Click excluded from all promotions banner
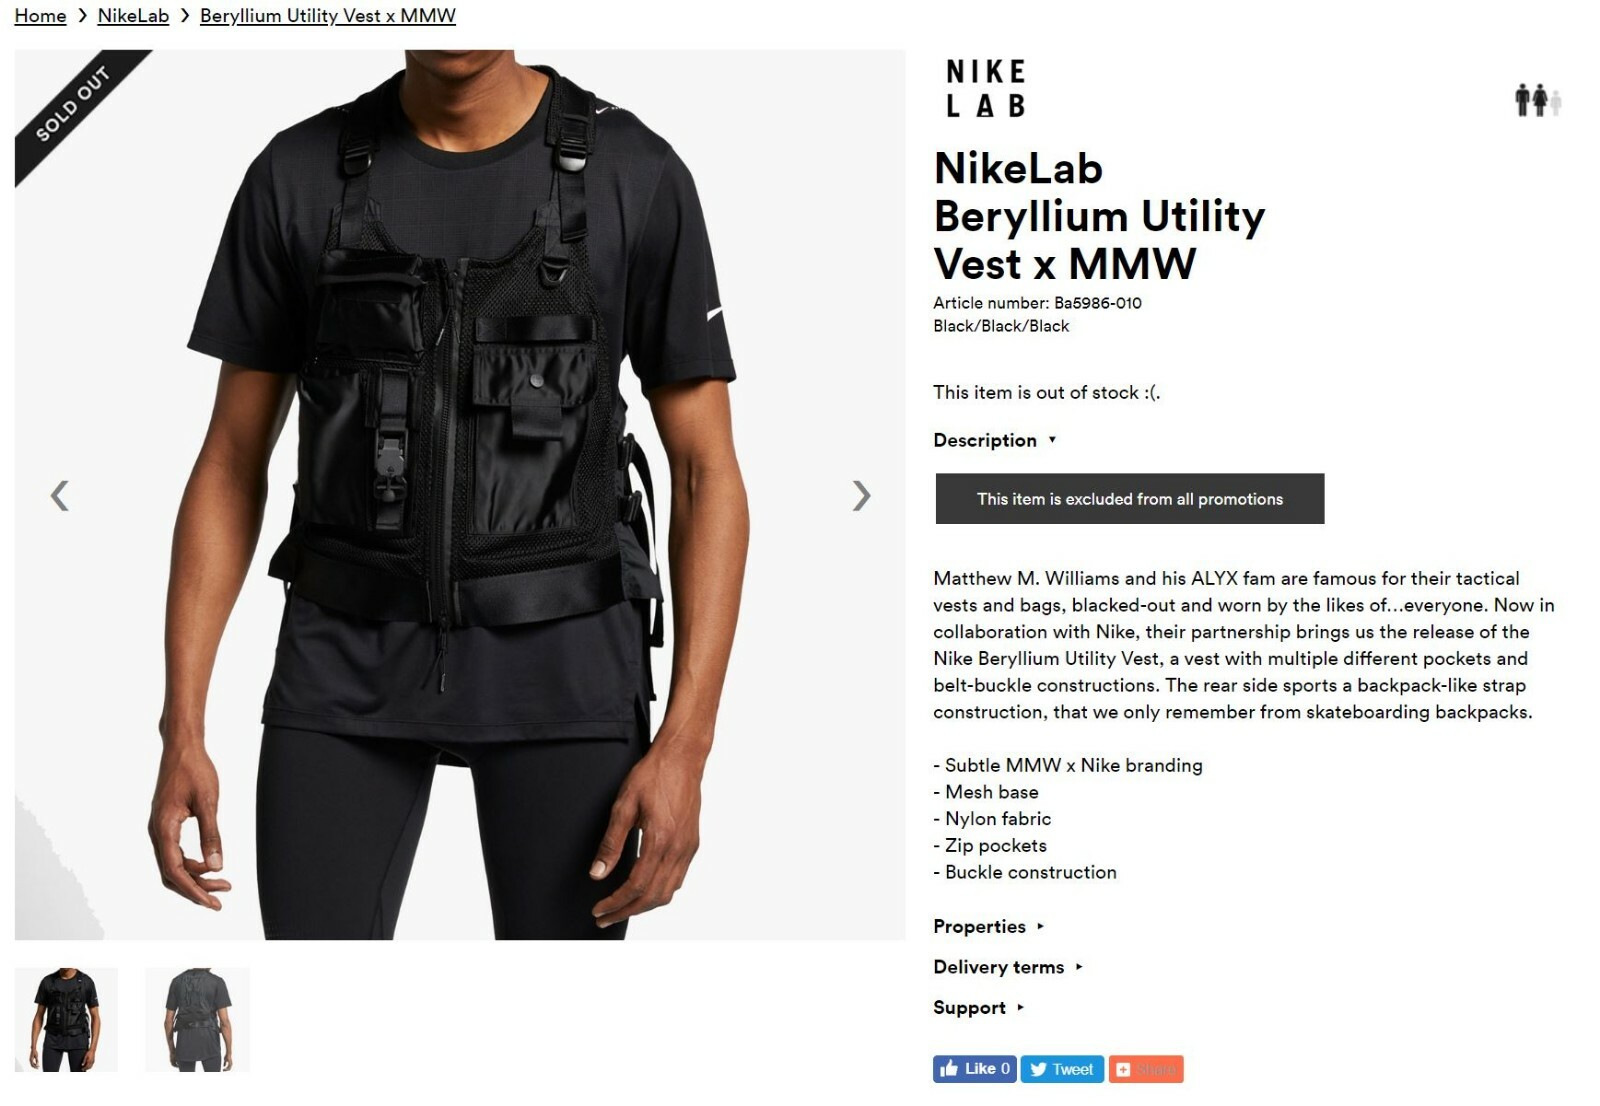 tap(1130, 498)
